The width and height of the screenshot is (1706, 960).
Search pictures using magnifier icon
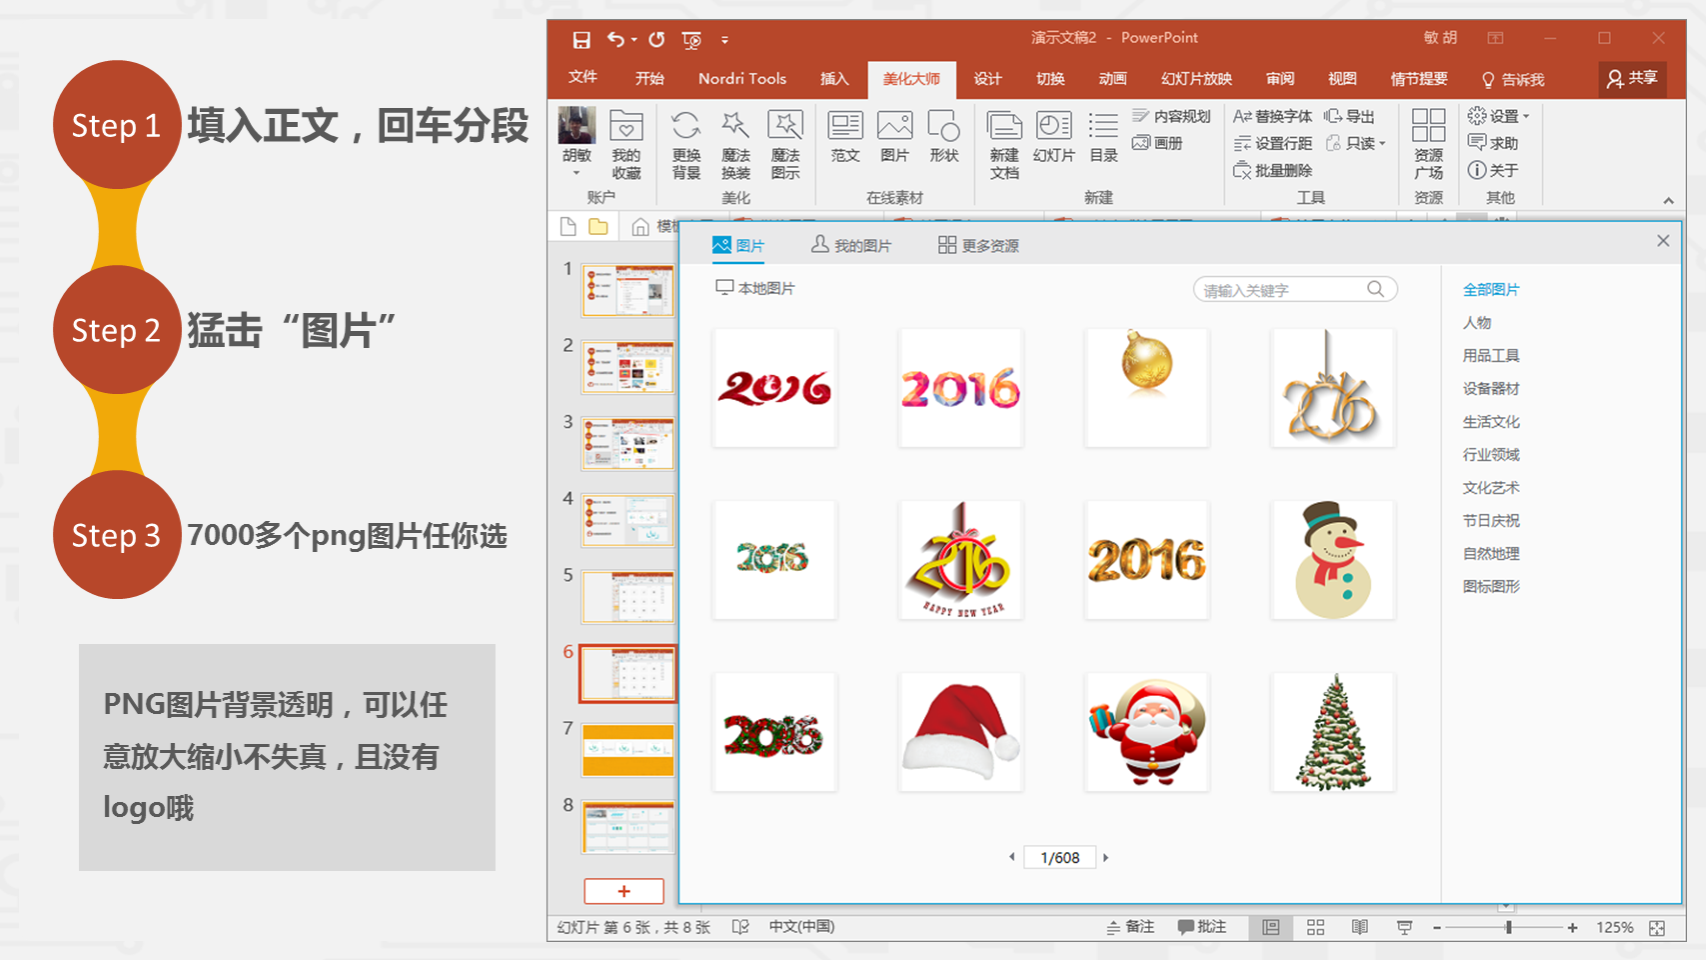click(1376, 289)
